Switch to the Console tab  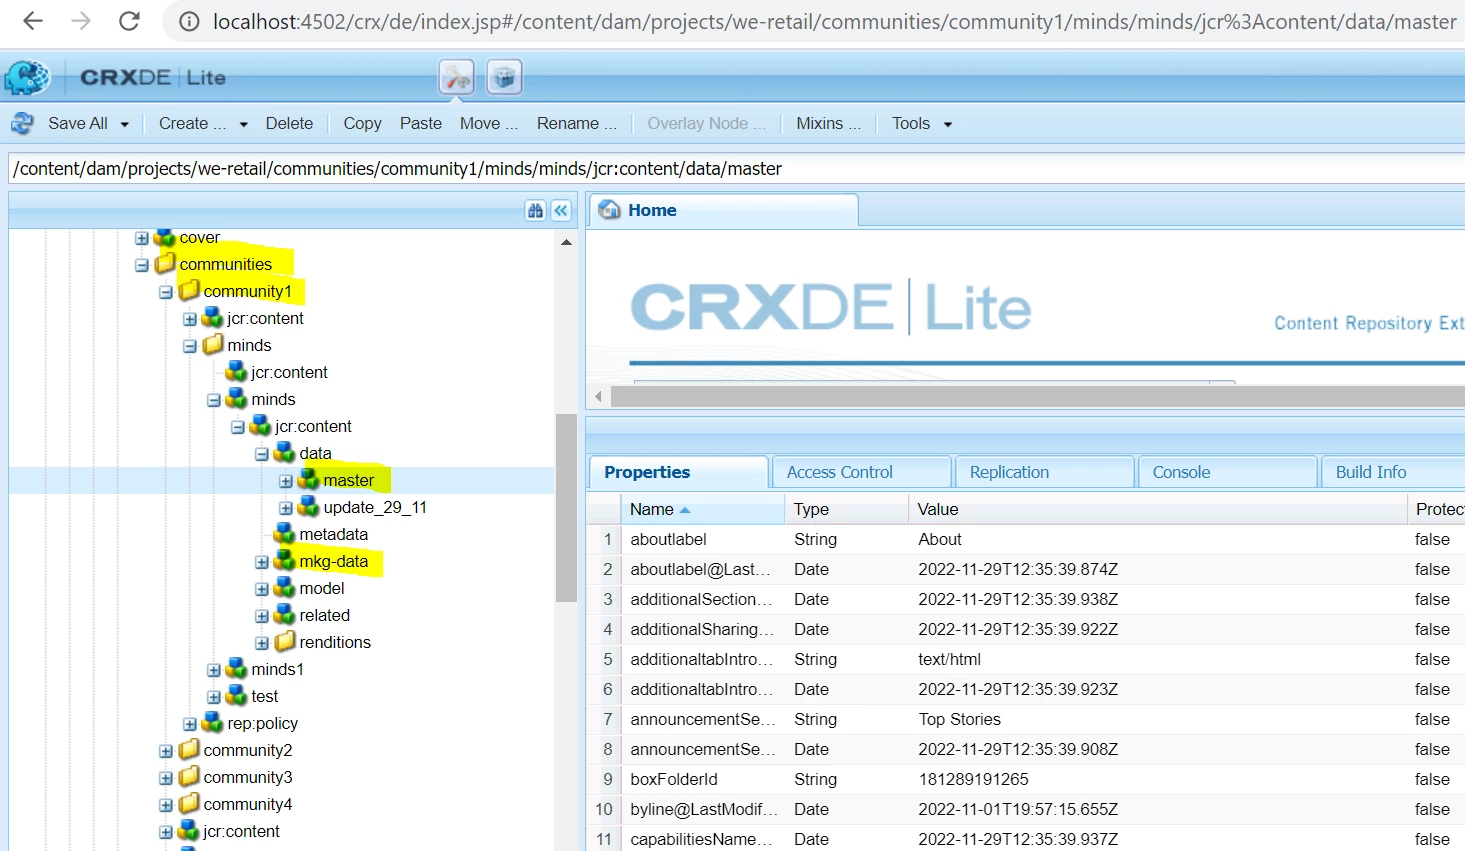point(1227,472)
